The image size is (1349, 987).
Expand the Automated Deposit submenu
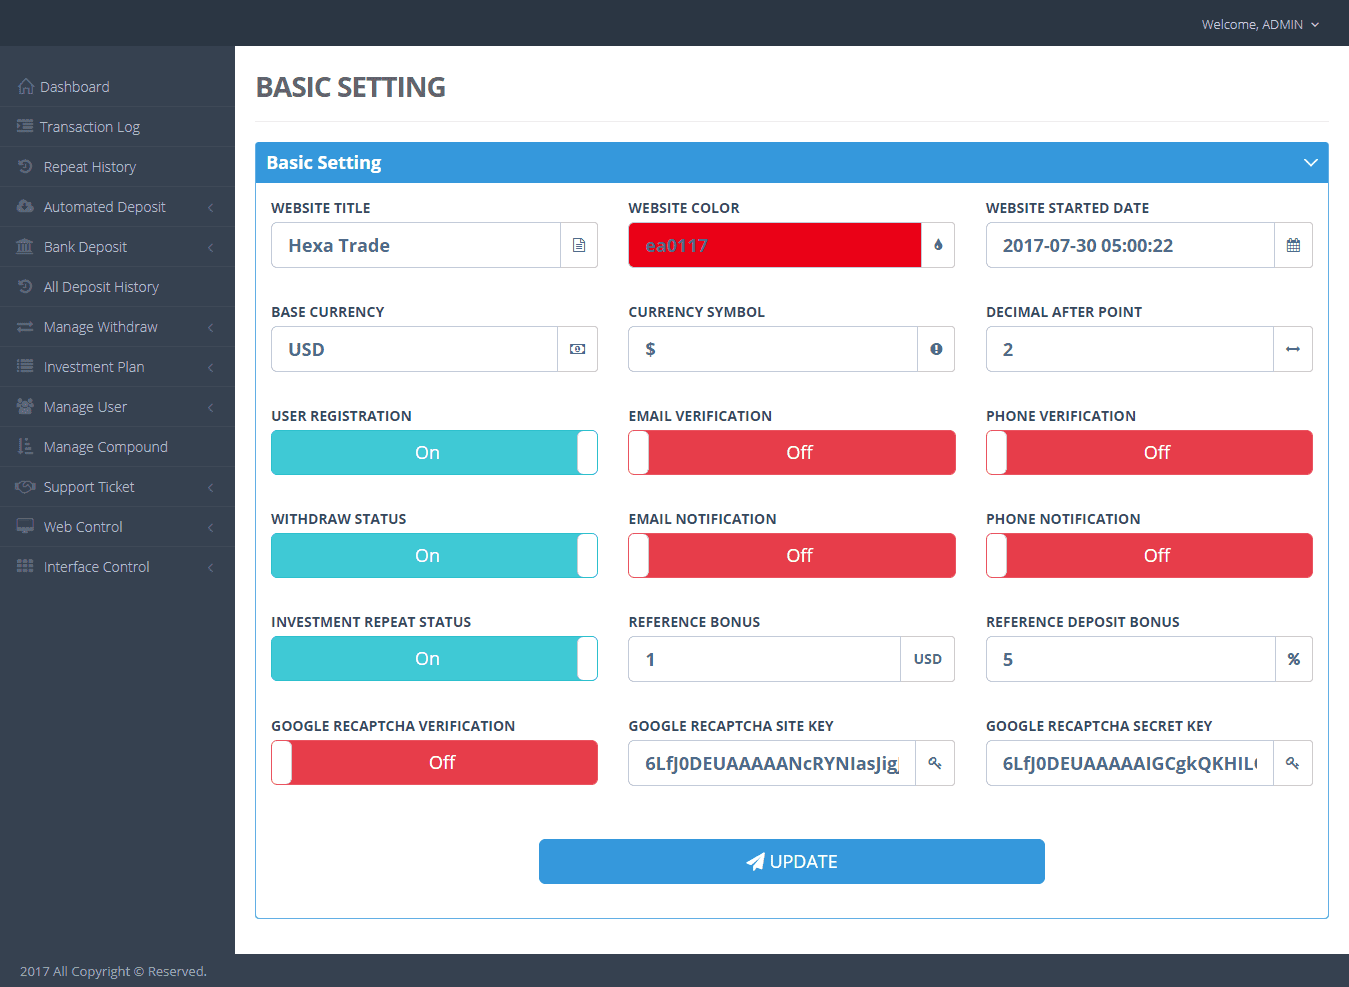tap(105, 207)
